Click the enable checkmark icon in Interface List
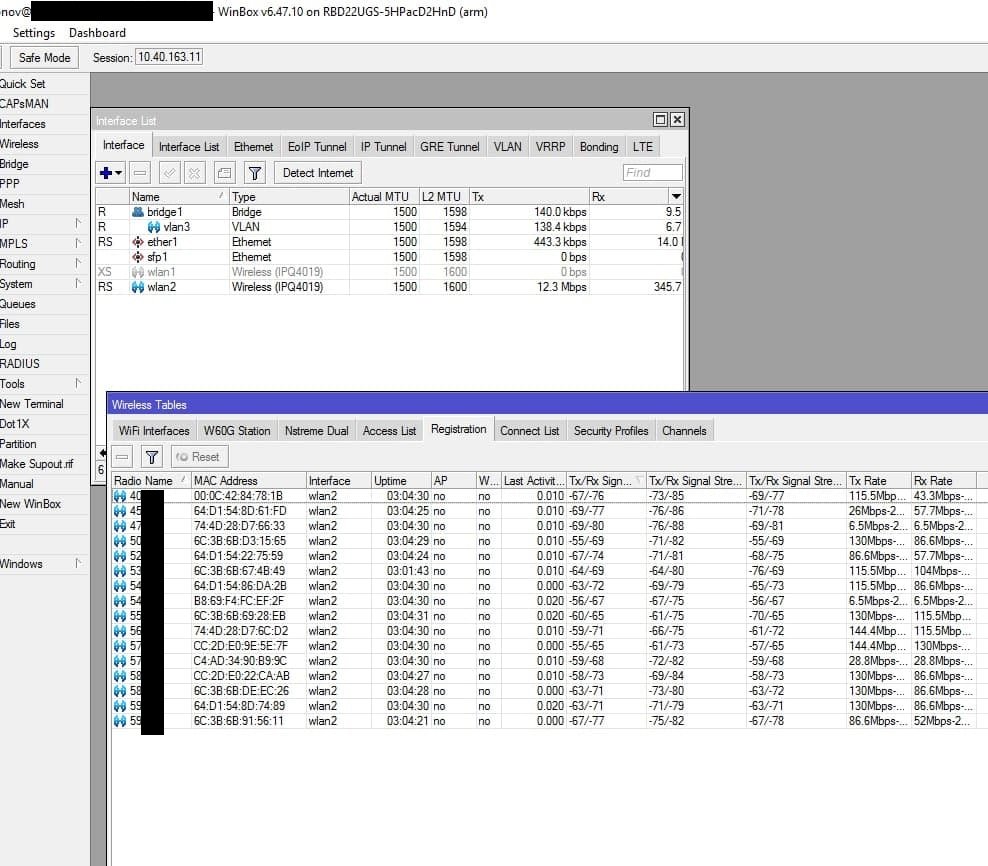This screenshot has width=988, height=866. pyautogui.click(x=170, y=173)
